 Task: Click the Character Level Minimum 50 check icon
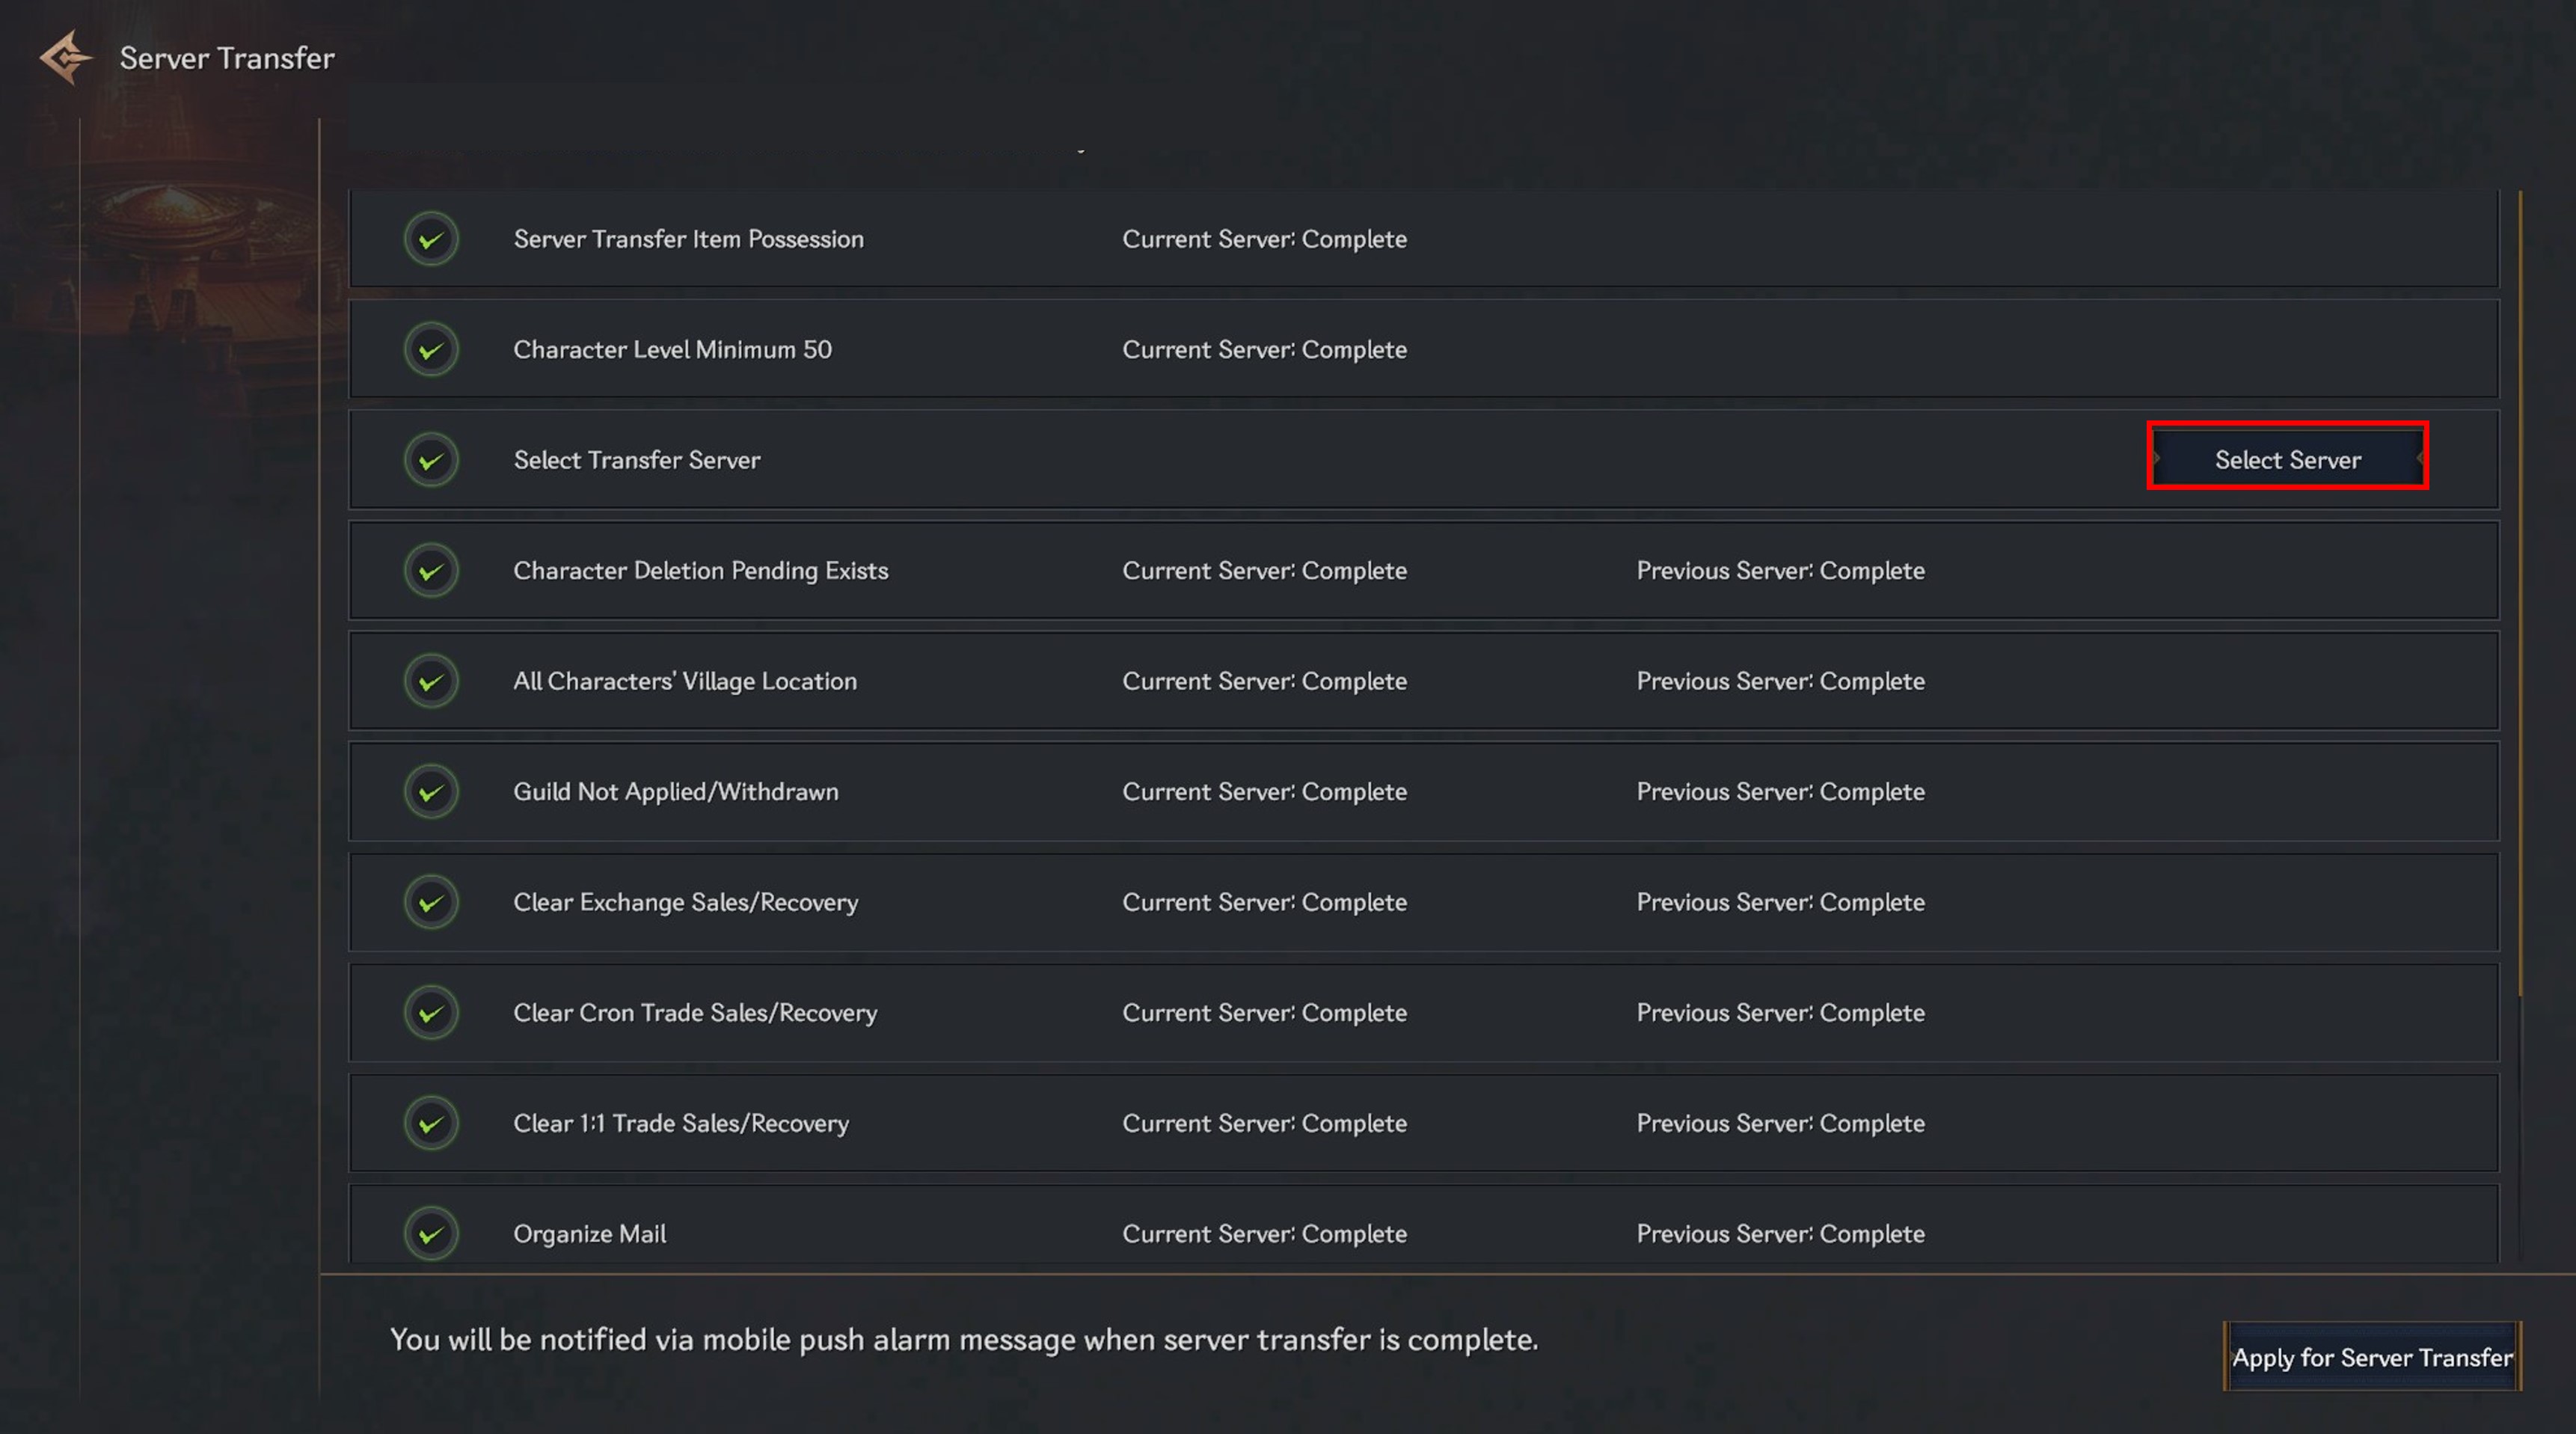(x=431, y=350)
